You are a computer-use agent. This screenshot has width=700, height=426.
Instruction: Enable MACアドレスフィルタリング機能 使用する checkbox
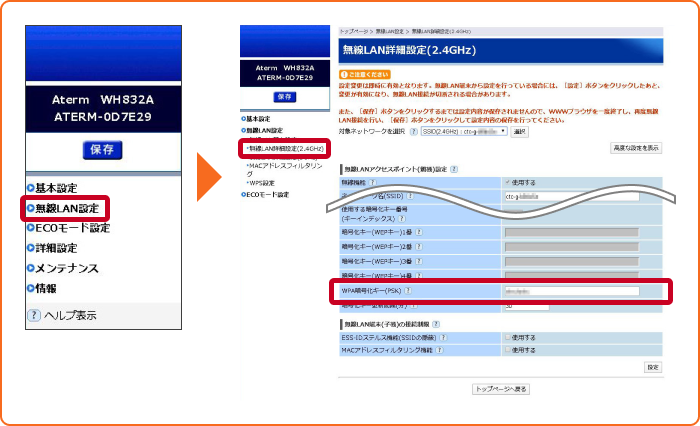click(x=508, y=350)
